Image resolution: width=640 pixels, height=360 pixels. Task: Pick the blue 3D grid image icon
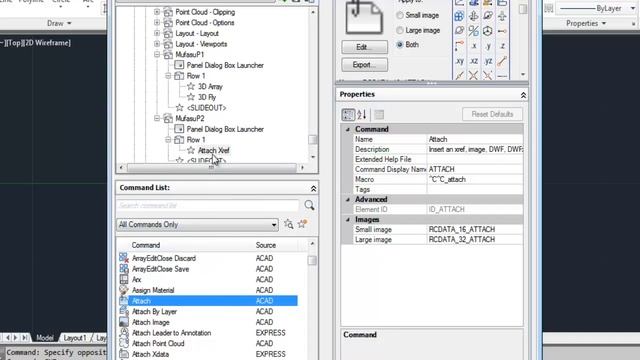(460, 16)
